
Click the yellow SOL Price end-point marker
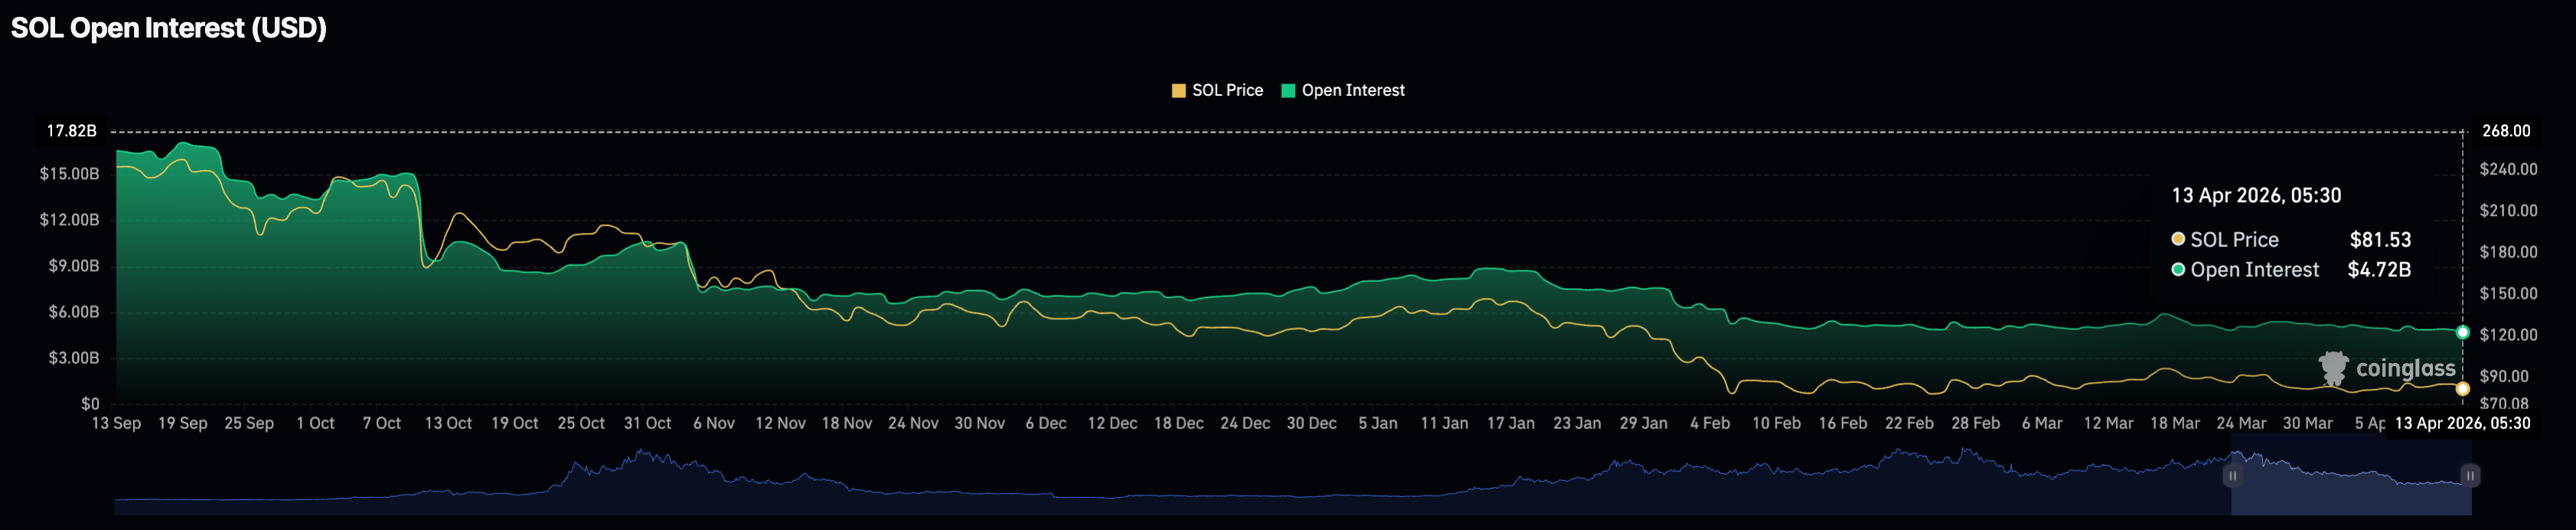coord(2462,389)
